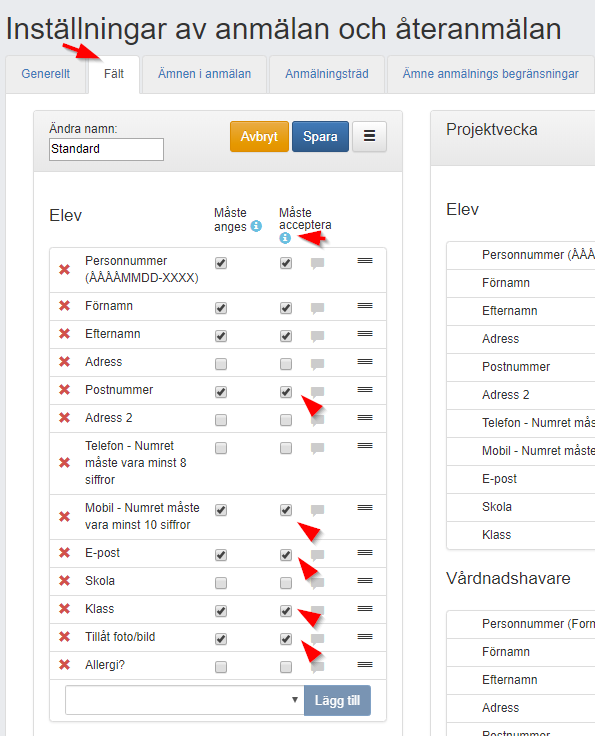Uncheck Måste acceptera for Postnummer
Image resolution: width=595 pixels, height=736 pixels.
tap(286, 392)
